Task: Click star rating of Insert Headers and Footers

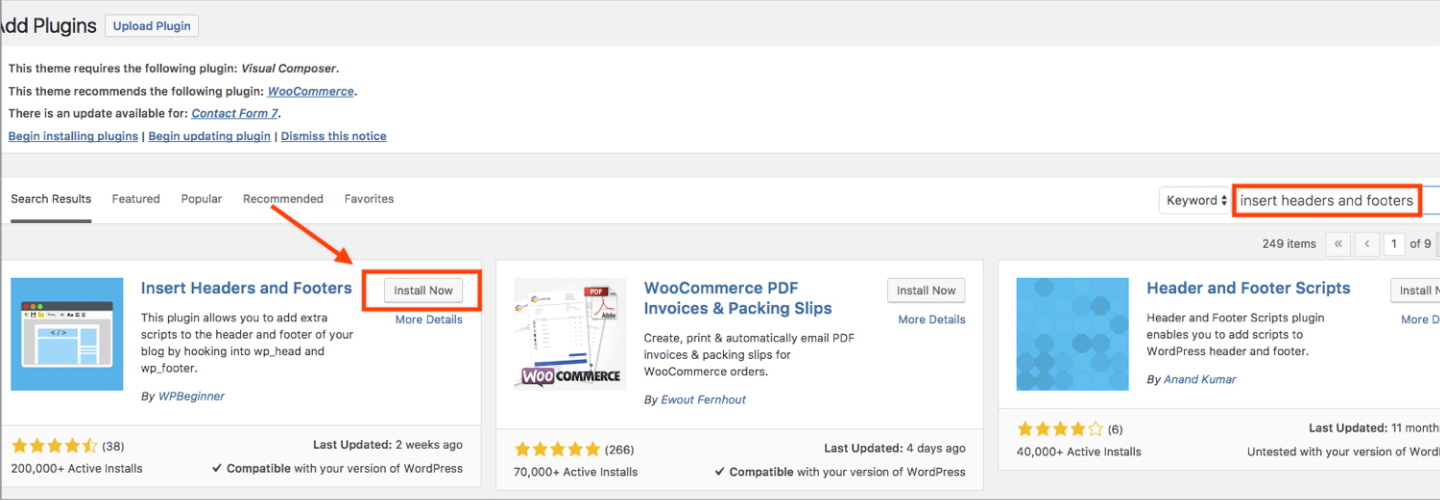Action: (x=55, y=446)
